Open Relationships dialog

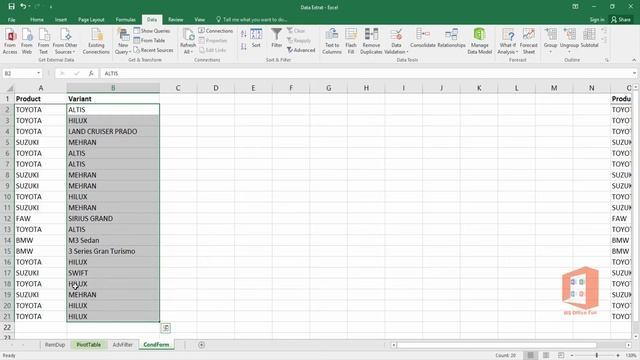click(x=451, y=38)
